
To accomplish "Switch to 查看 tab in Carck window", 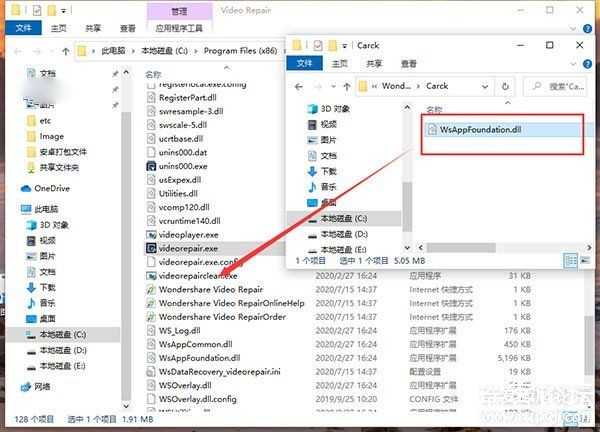I will [408, 64].
